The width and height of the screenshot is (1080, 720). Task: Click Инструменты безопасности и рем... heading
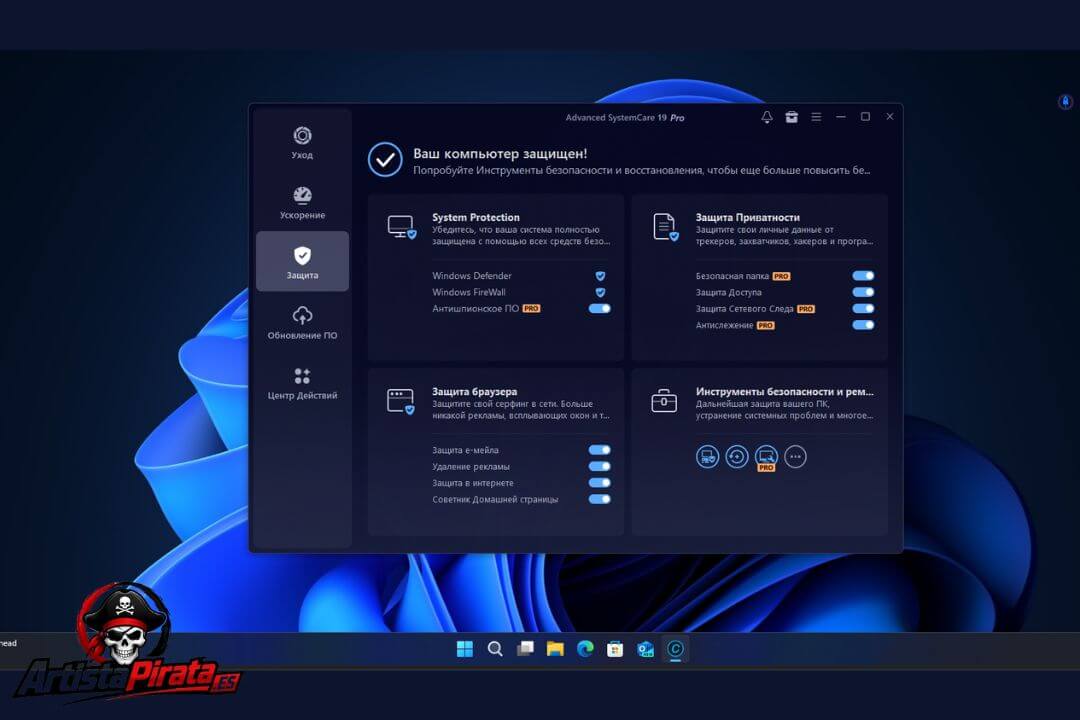pos(785,391)
